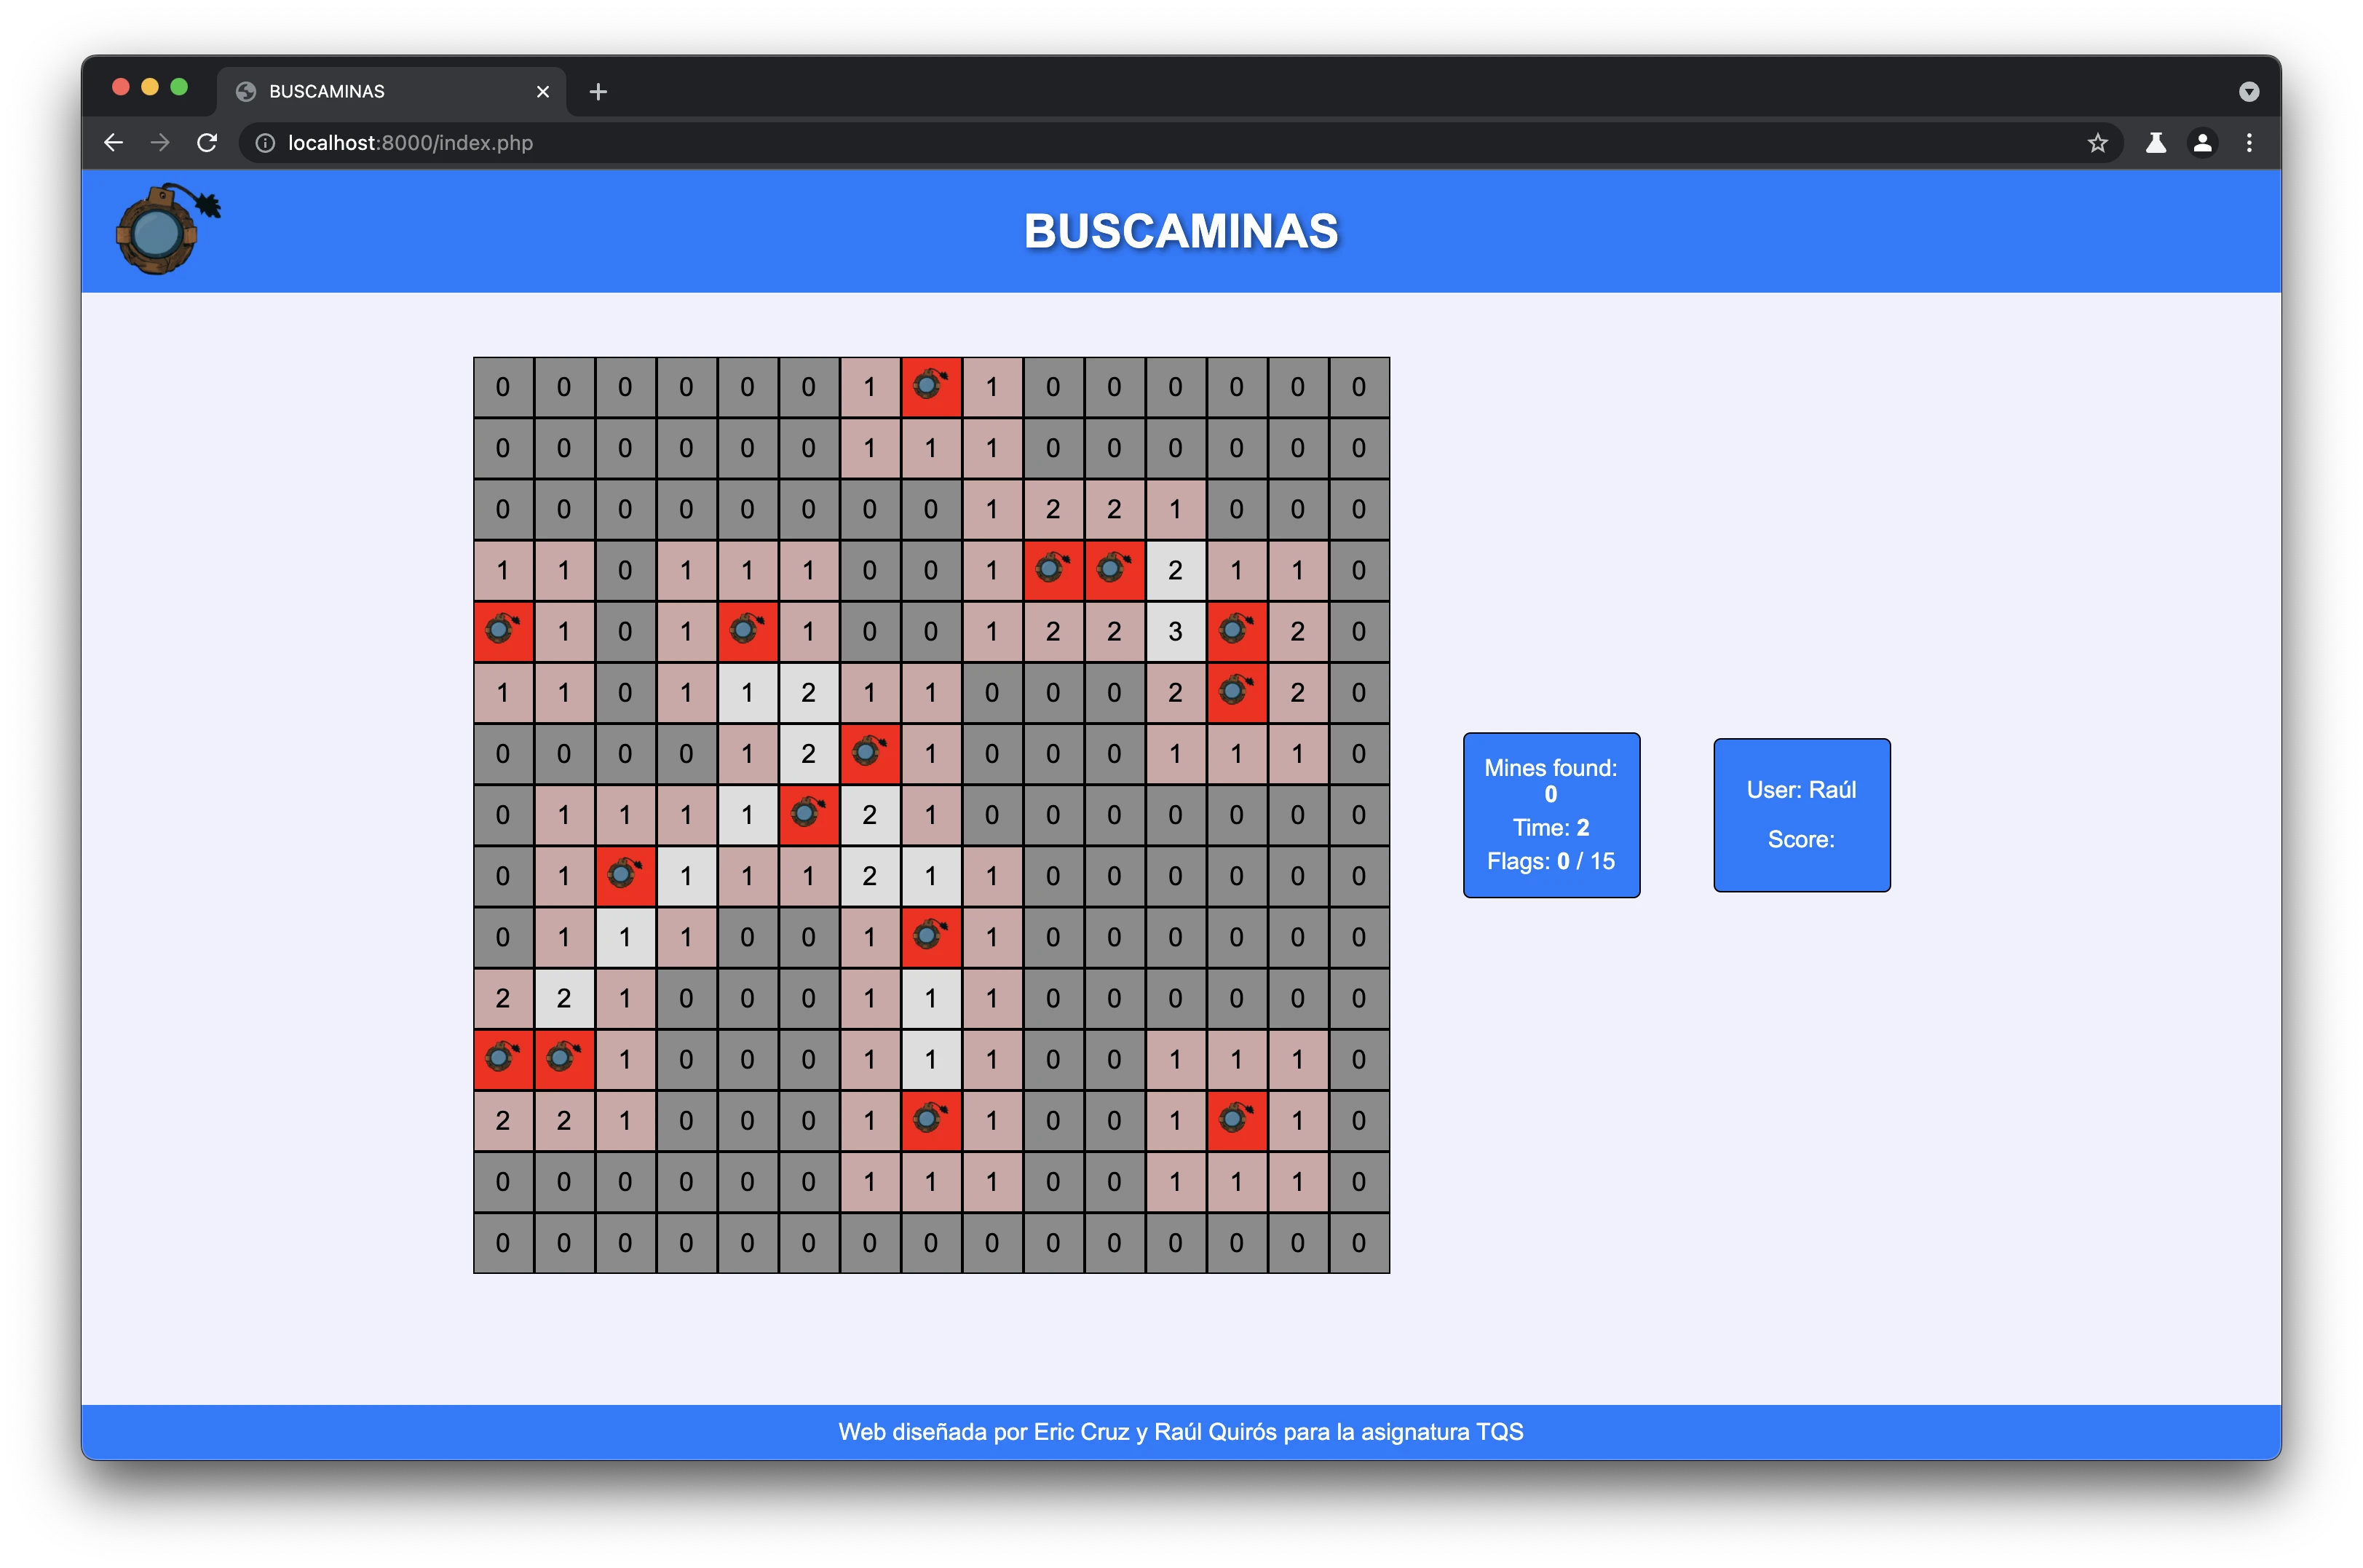Click the Mines found info panel
The width and height of the screenshot is (2363, 1568).
click(1551, 814)
